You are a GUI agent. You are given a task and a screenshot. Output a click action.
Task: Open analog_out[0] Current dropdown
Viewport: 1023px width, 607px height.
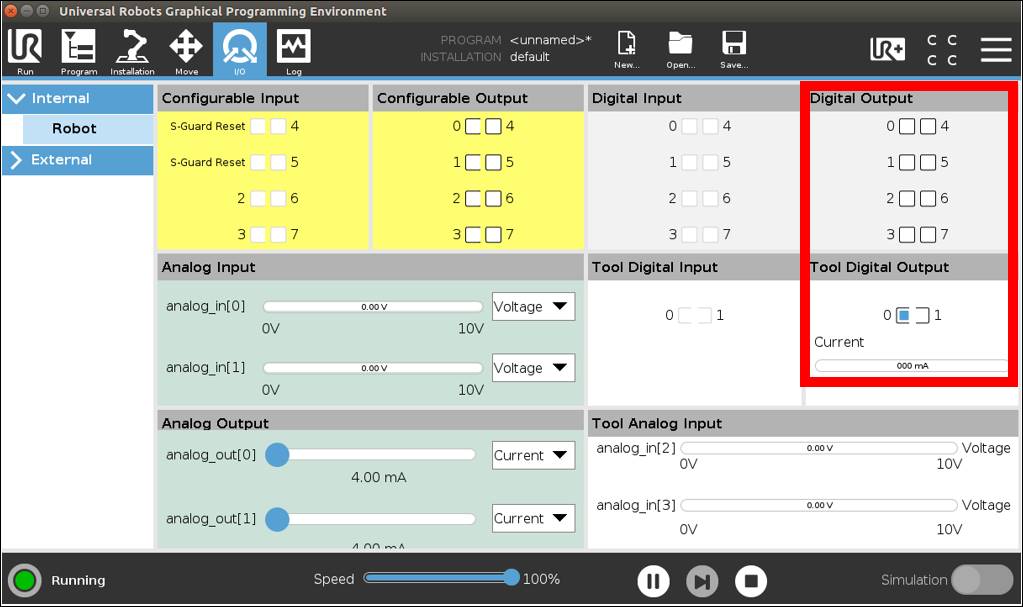[533, 455]
